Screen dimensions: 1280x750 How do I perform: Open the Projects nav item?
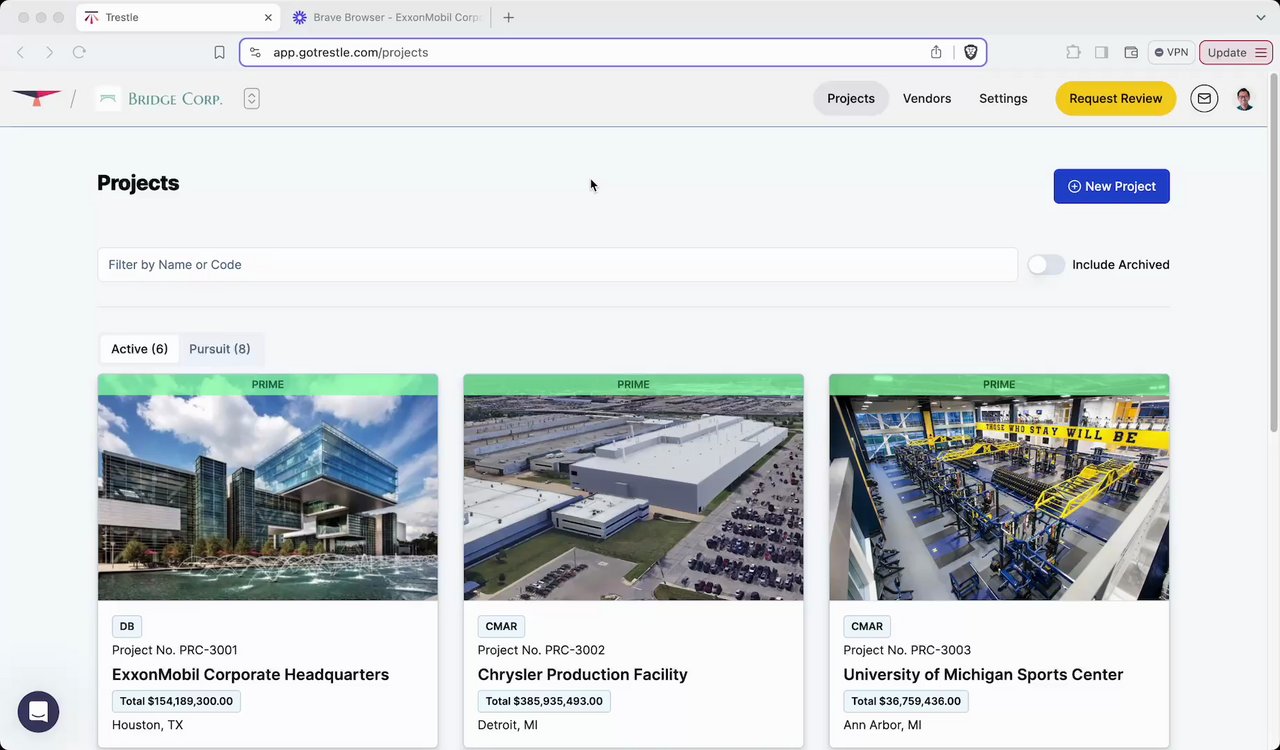851,98
